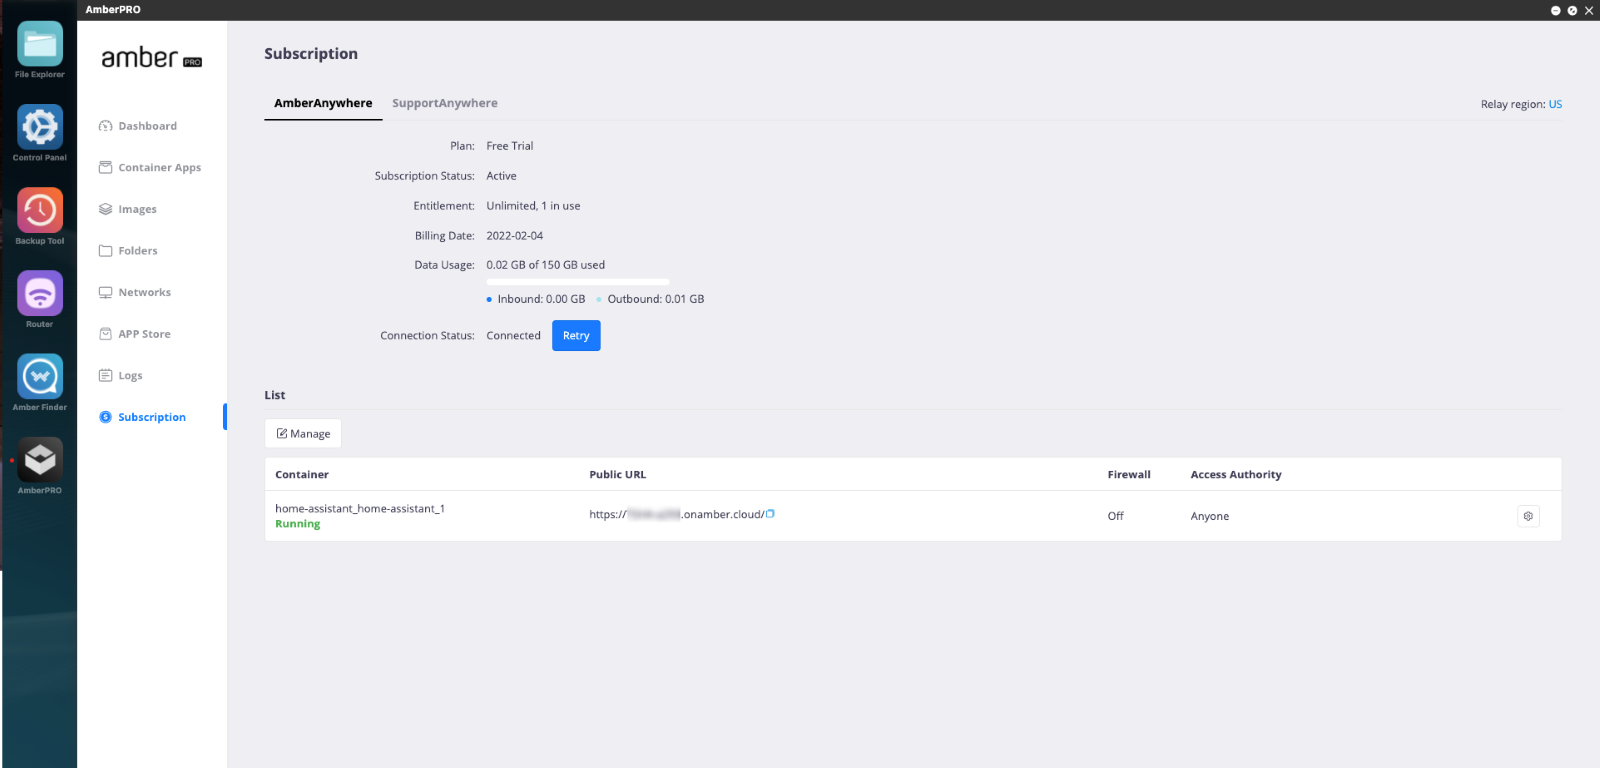Click the AmberPRO title bar text
1600x768 pixels.
point(113,10)
